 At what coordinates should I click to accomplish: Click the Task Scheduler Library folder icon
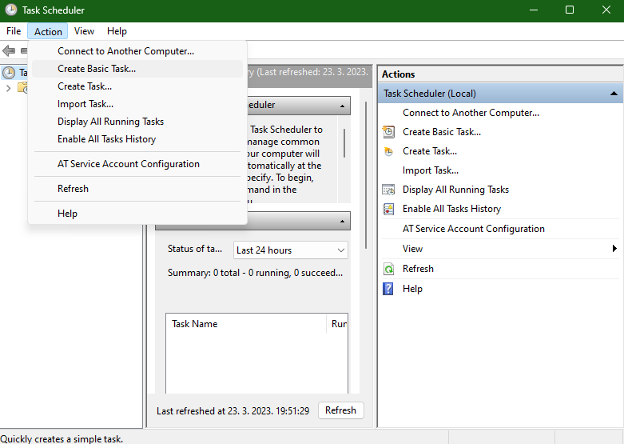pyautogui.click(x=23, y=88)
